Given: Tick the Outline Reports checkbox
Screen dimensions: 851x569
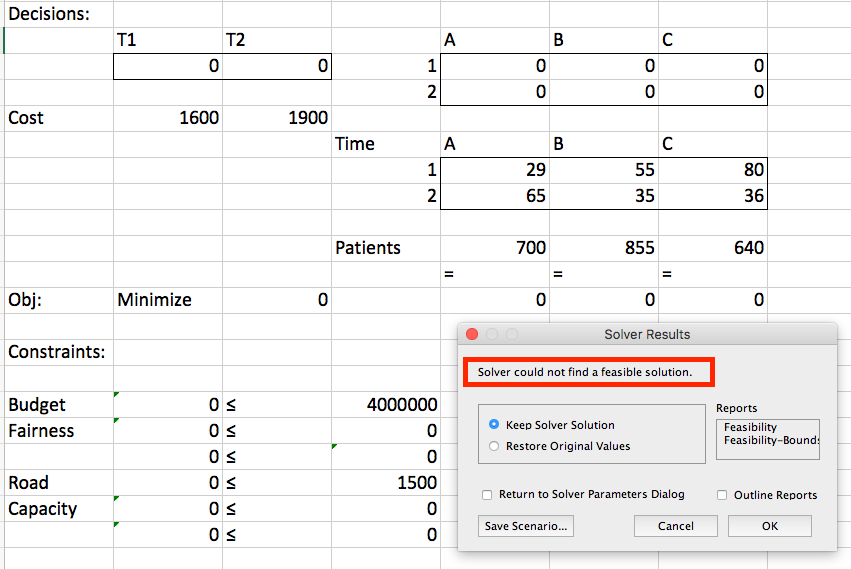Looking at the screenshot, I should (722, 495).
